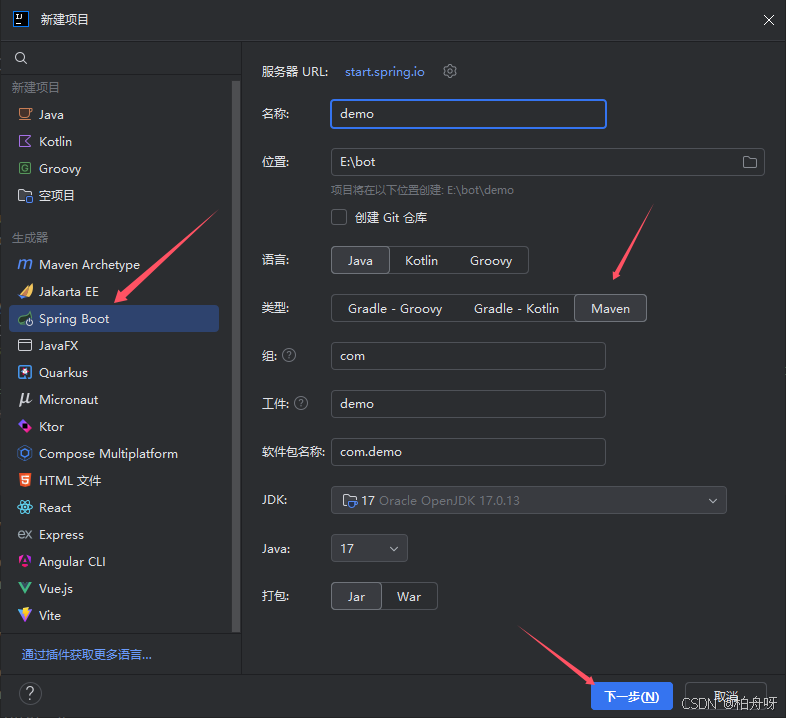The height and width of the screenshot is (718, 786).
Task: Open start.spring.io server URL link
Action: (384, 72)
